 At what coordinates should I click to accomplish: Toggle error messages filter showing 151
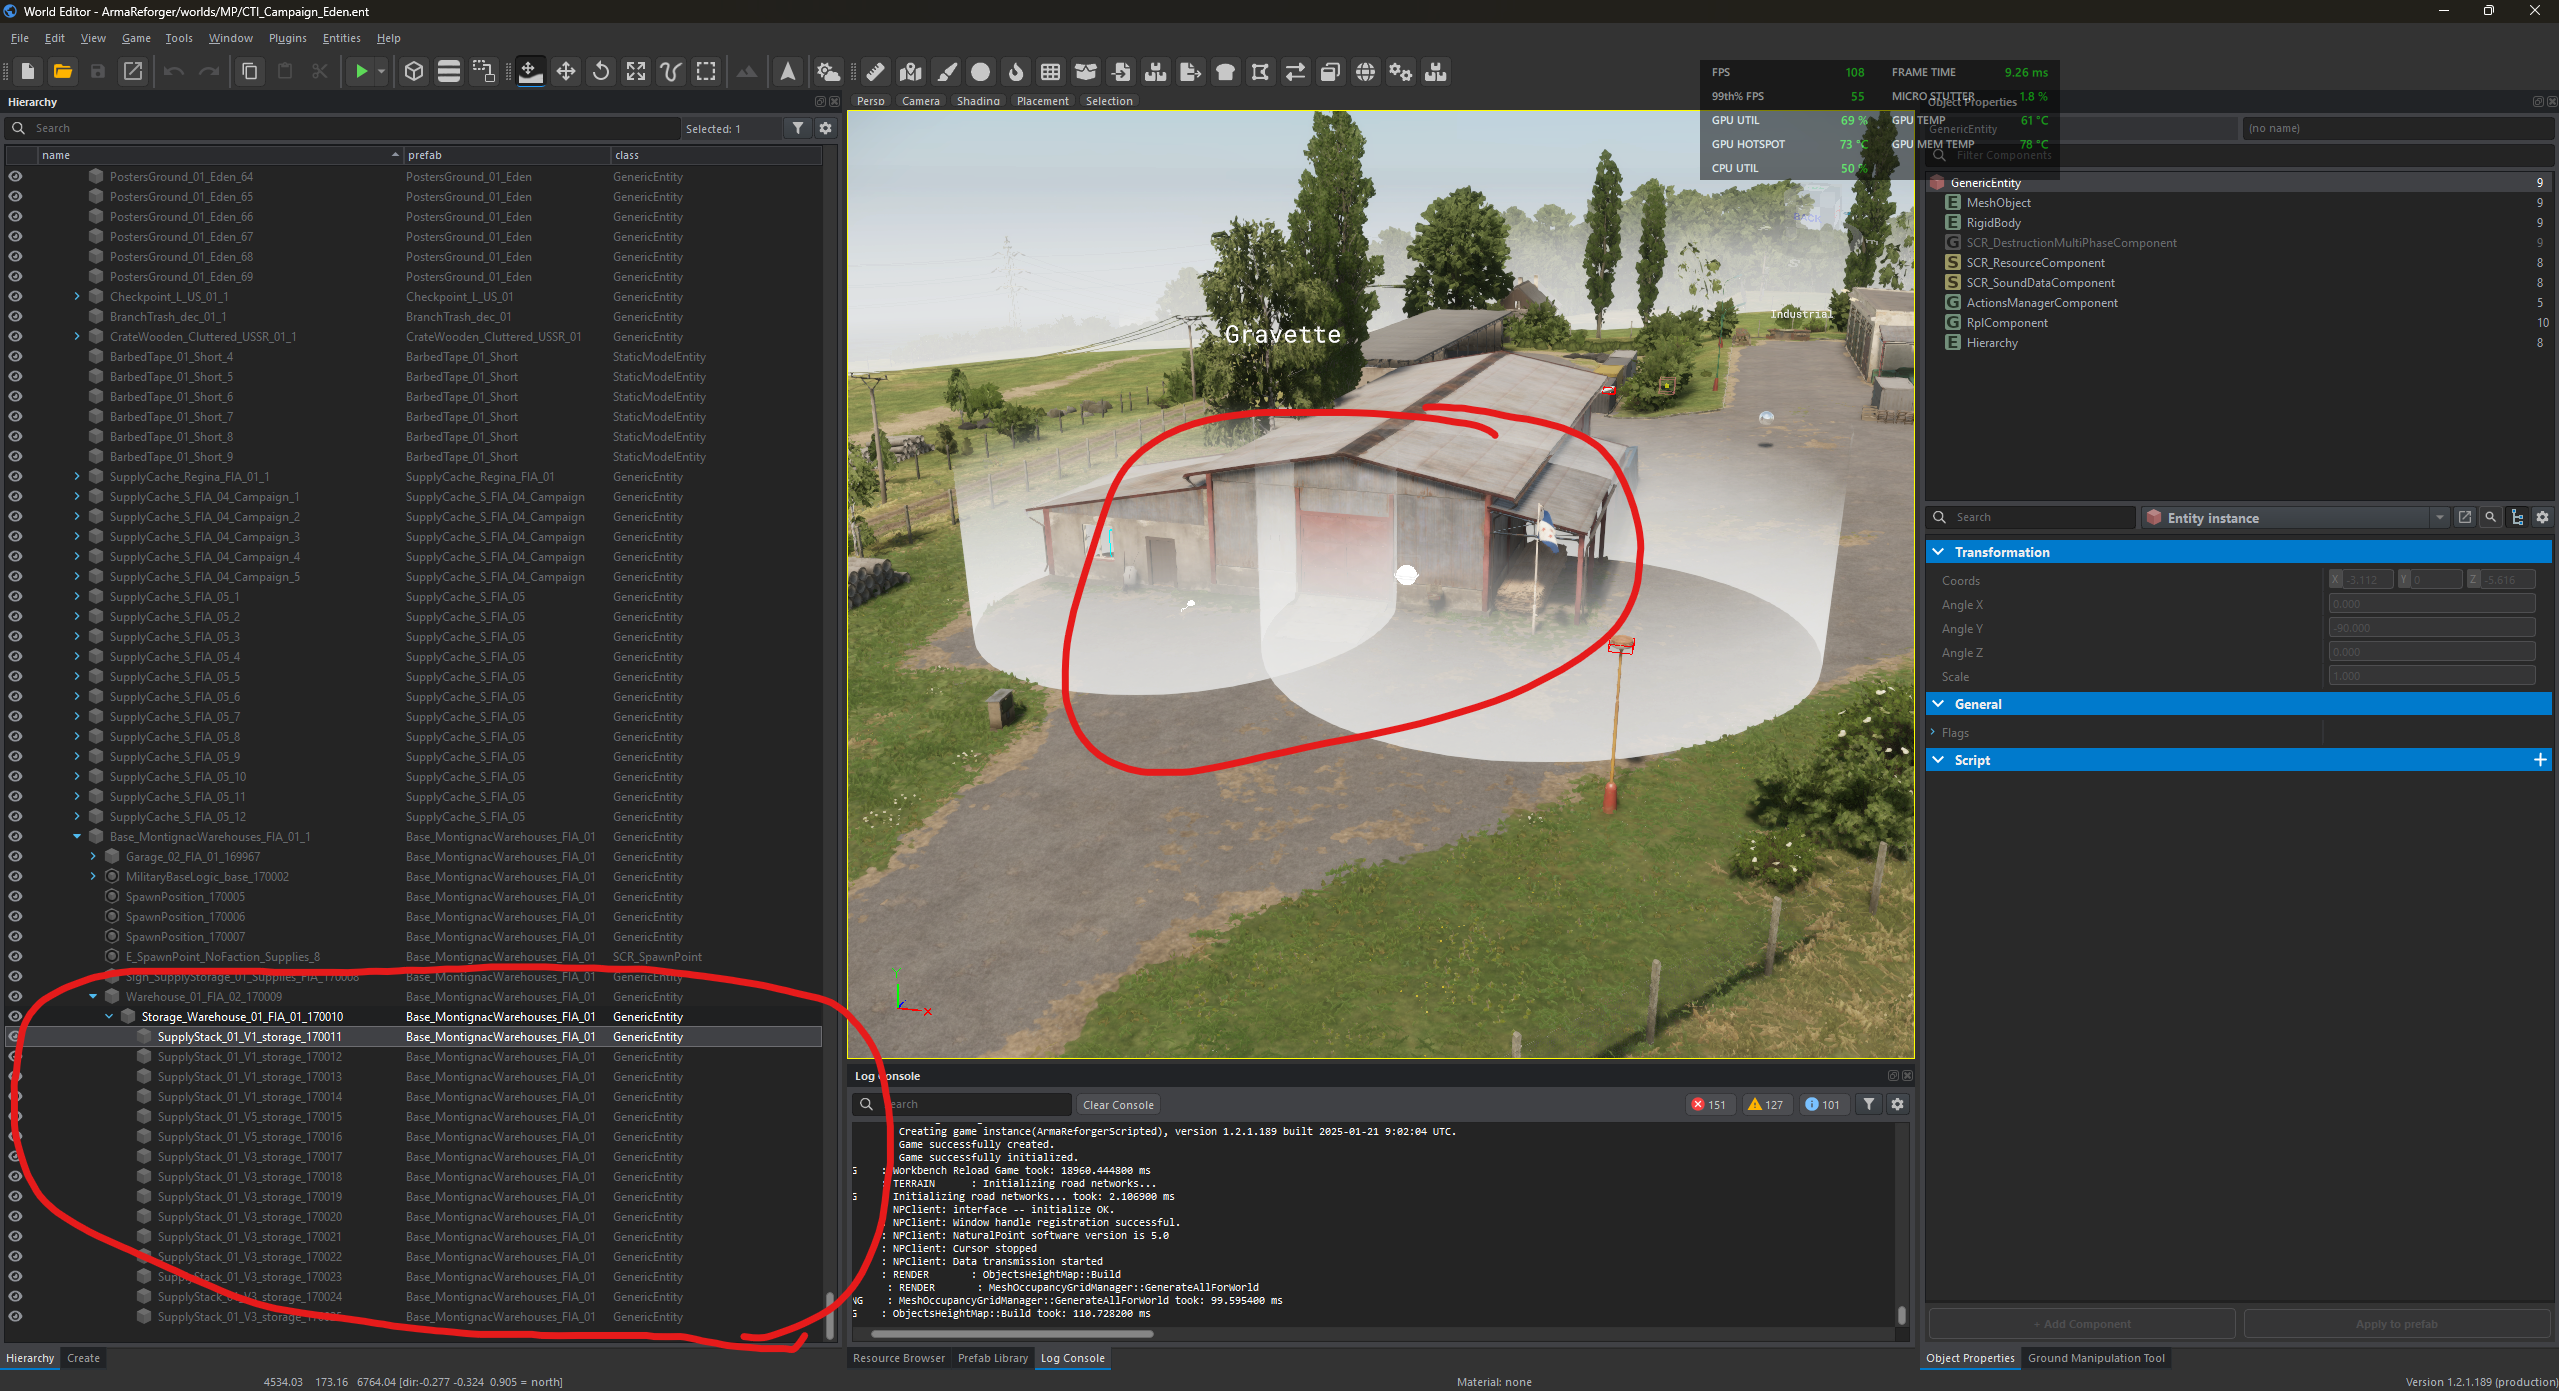click(1709, 1104)
